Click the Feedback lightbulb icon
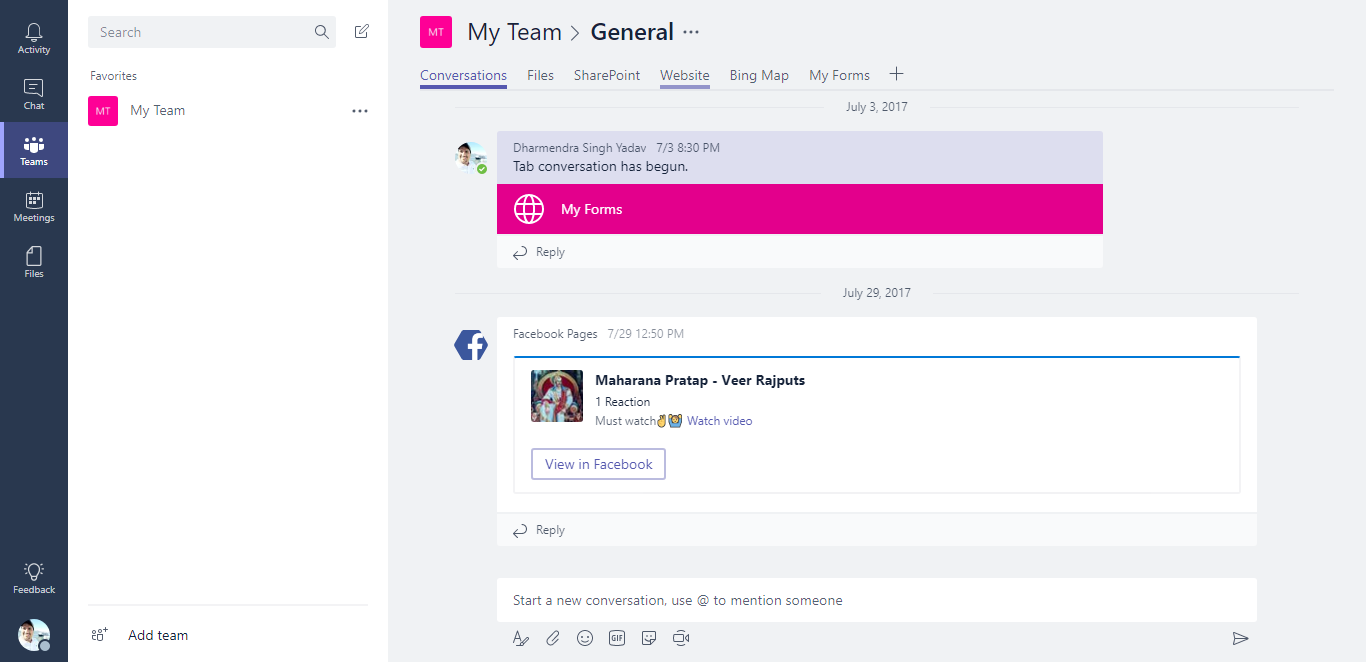The width and height of the screenshot is (1366, 662). coord(34,571)
